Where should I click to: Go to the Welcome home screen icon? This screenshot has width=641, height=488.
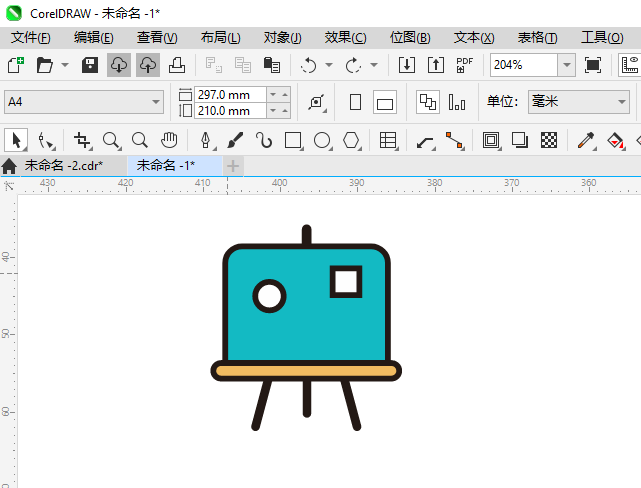point(9,166)
